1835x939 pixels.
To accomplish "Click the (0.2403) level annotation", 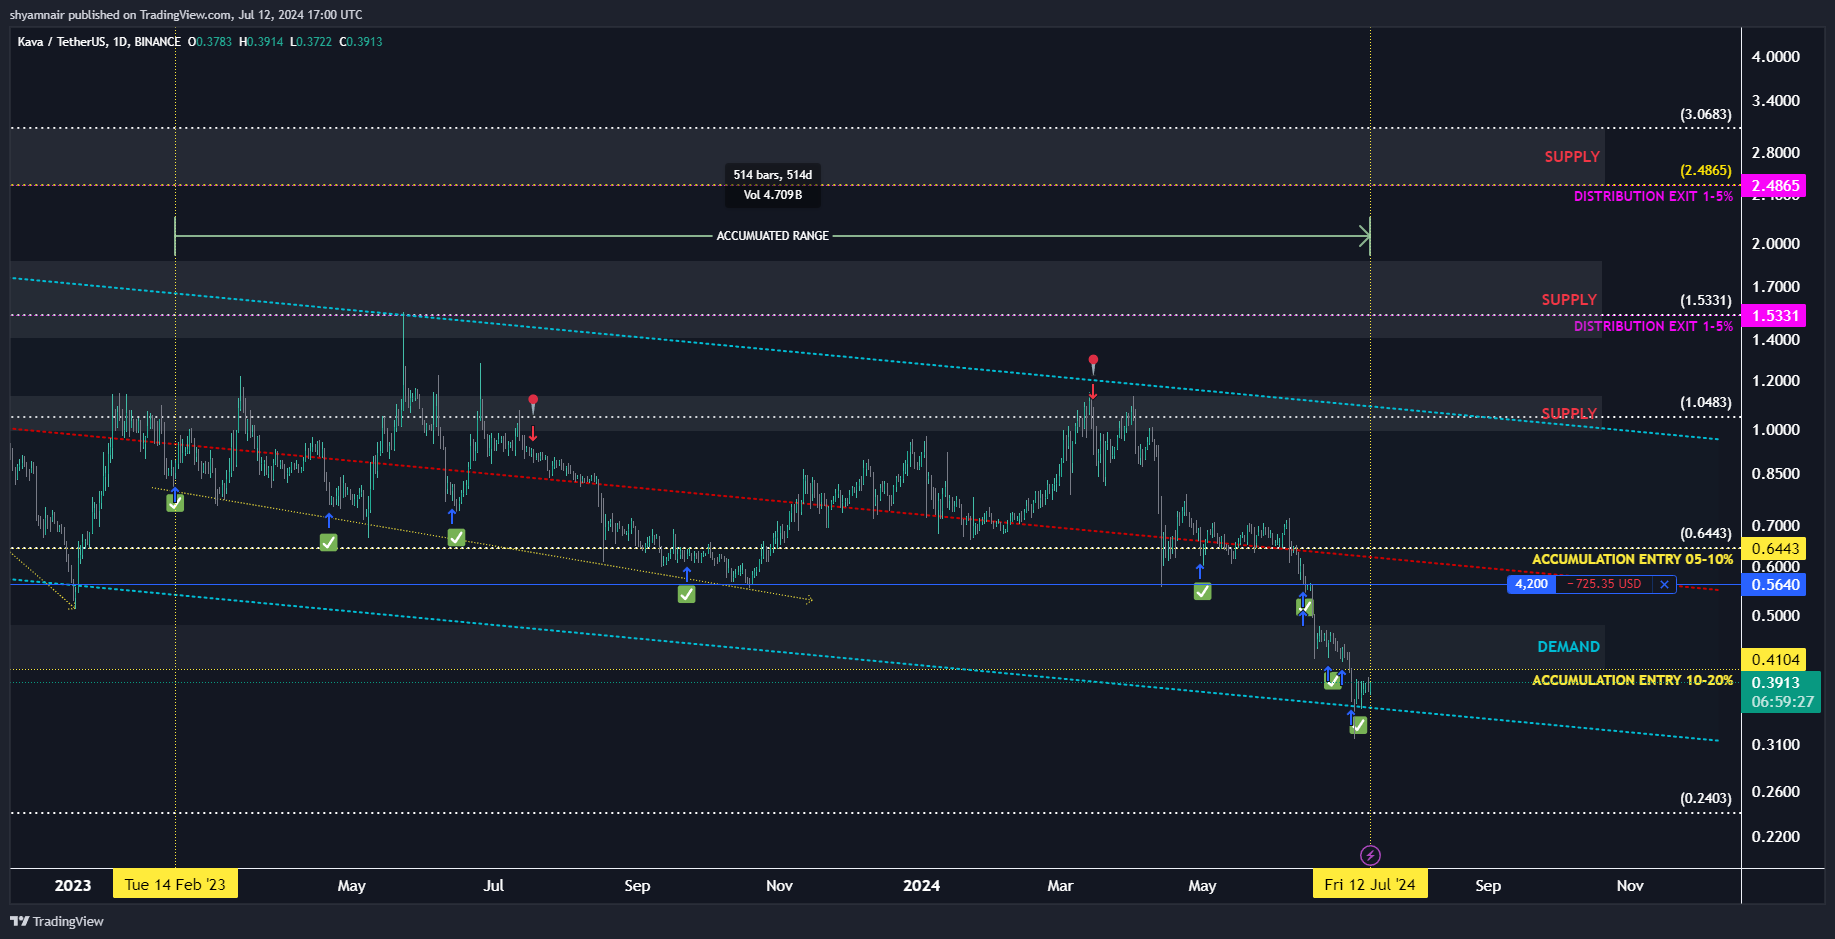I will click(x=1706, y=798).
